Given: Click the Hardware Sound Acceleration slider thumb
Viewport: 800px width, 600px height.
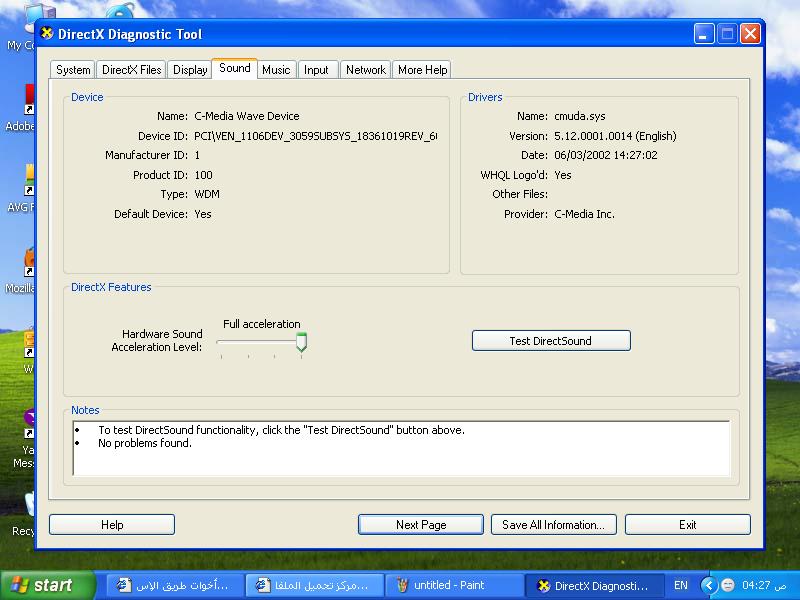Looking at the screenshot, I should click(x=302, y=342).
